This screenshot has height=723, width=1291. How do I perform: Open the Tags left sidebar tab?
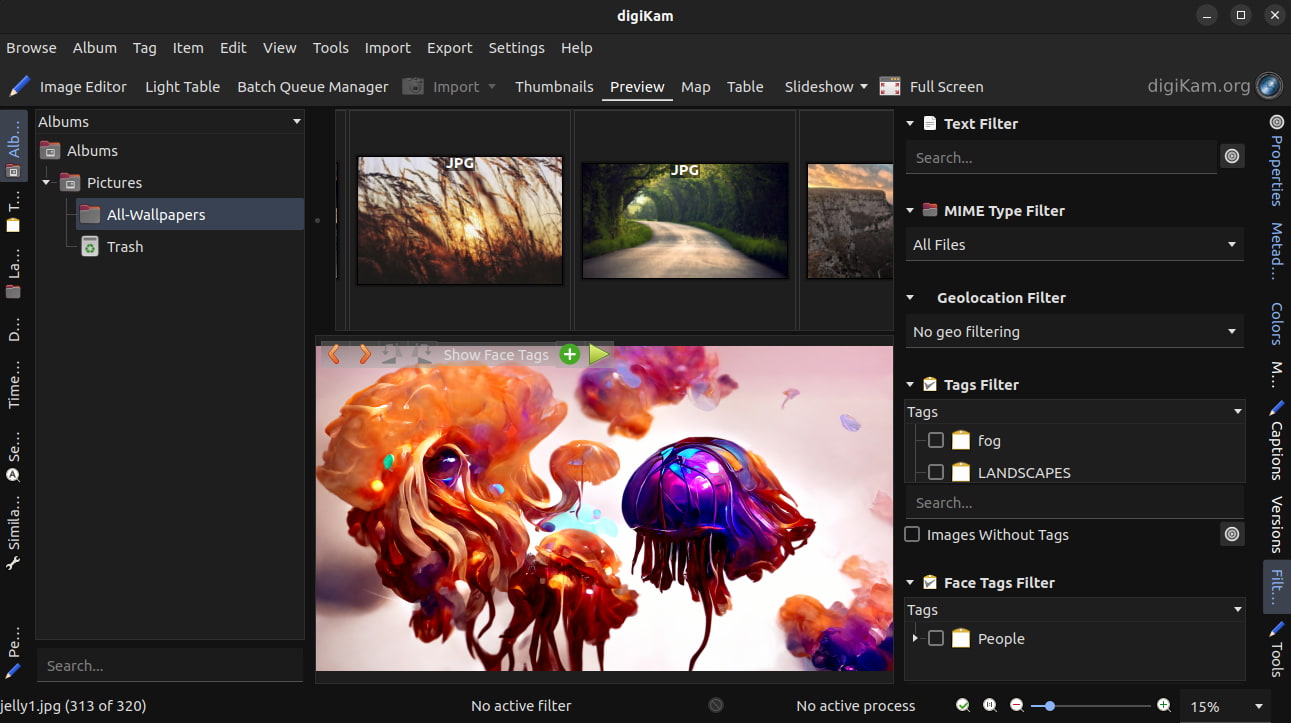pyautogui.click(x=13, y=214)
